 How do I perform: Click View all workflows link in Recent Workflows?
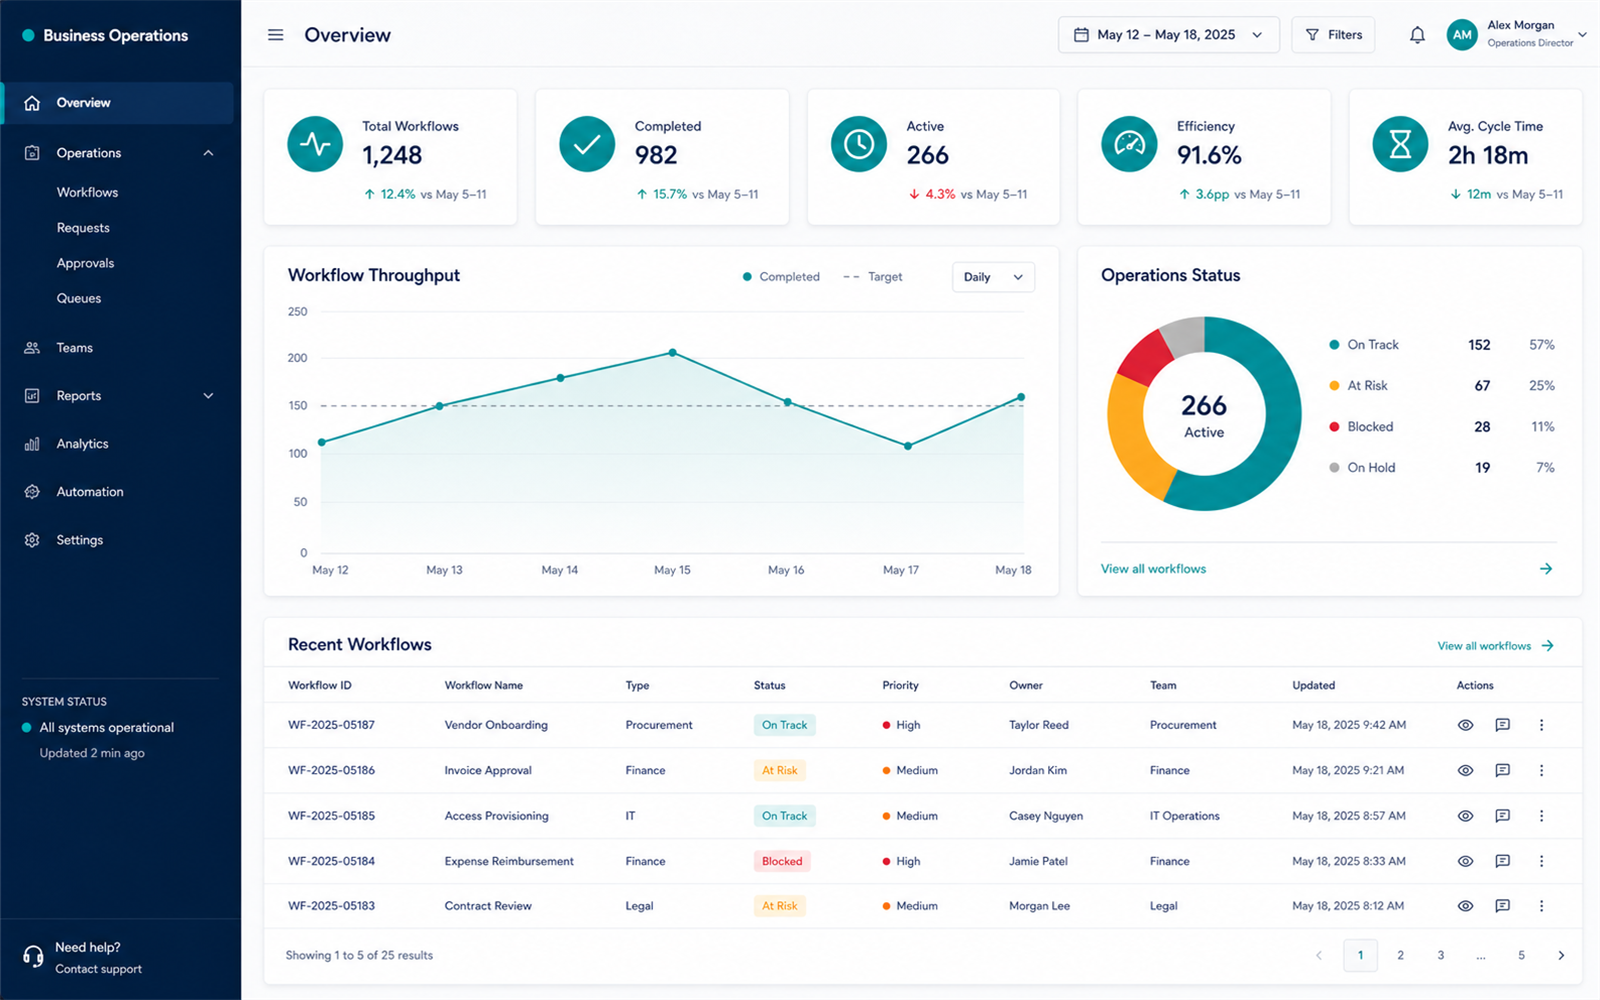click(1484, 646)
